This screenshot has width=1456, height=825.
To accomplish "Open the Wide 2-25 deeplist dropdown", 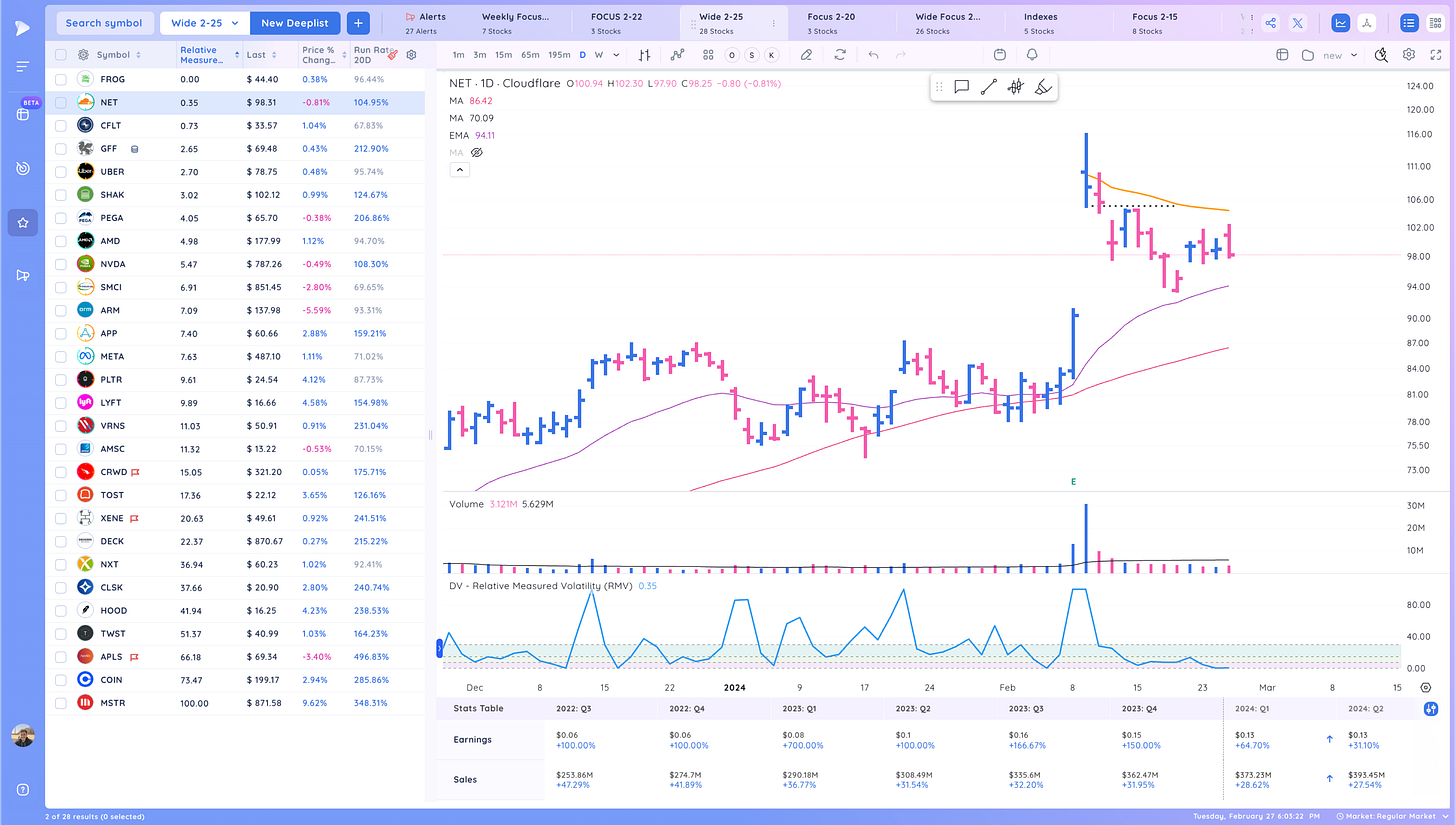I will coord(204,22).
